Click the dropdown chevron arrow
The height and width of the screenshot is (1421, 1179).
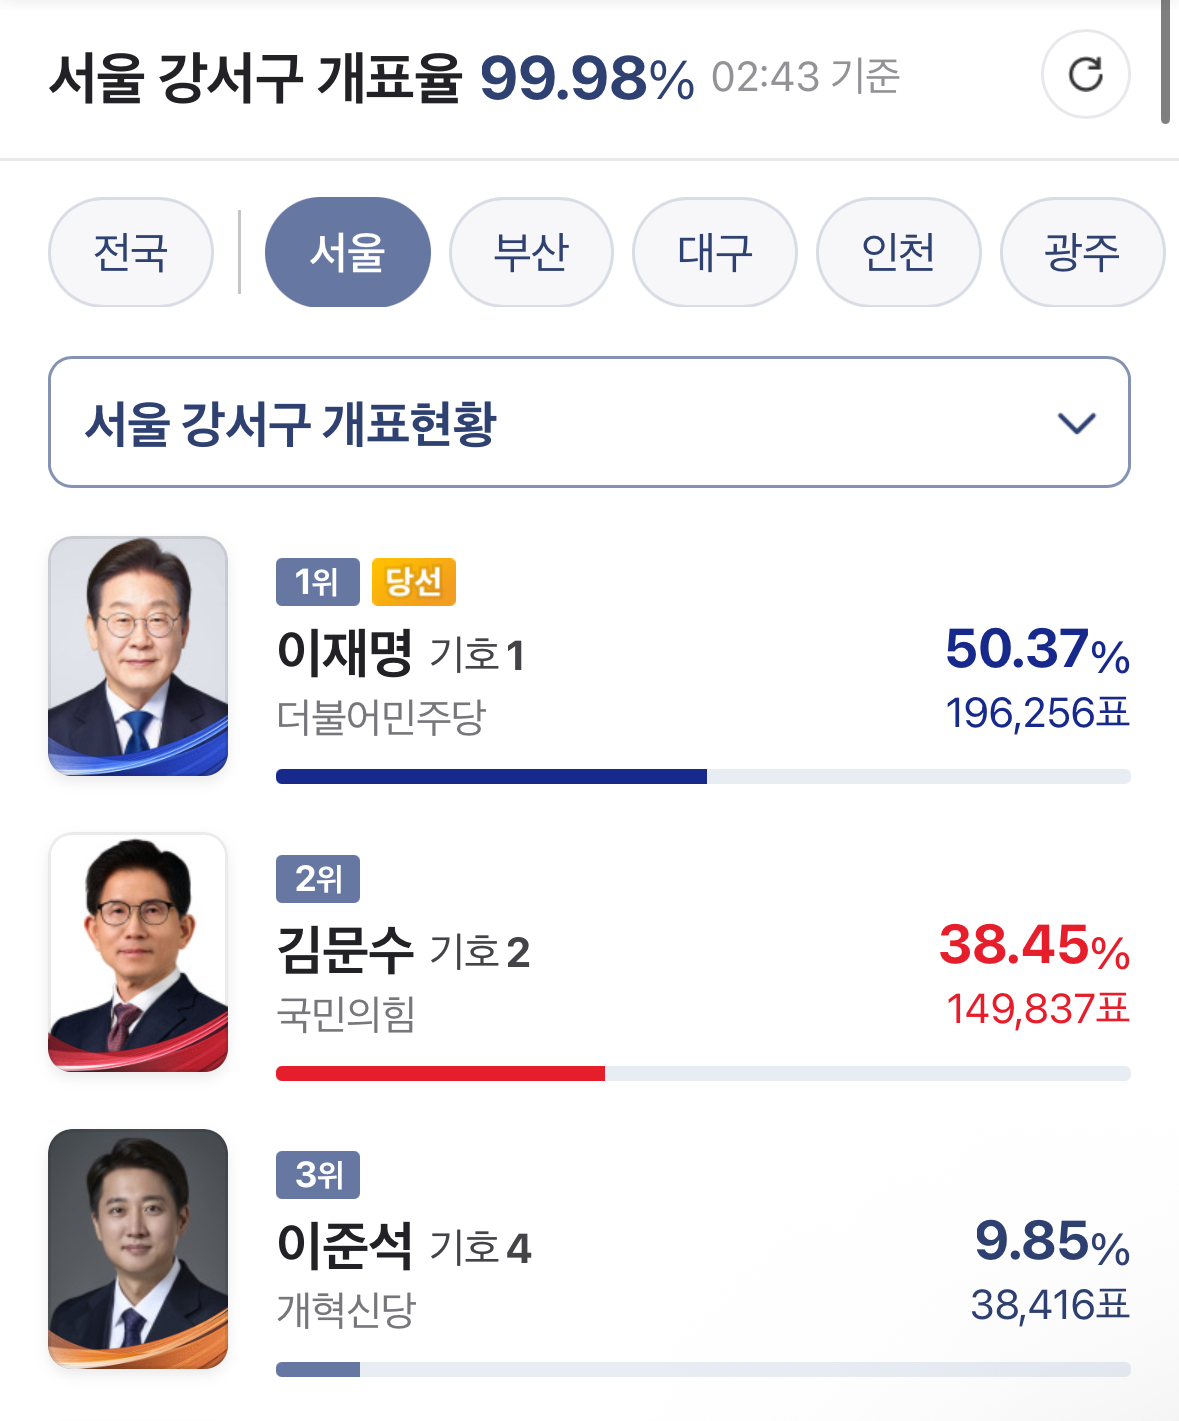coord(1076,423)
